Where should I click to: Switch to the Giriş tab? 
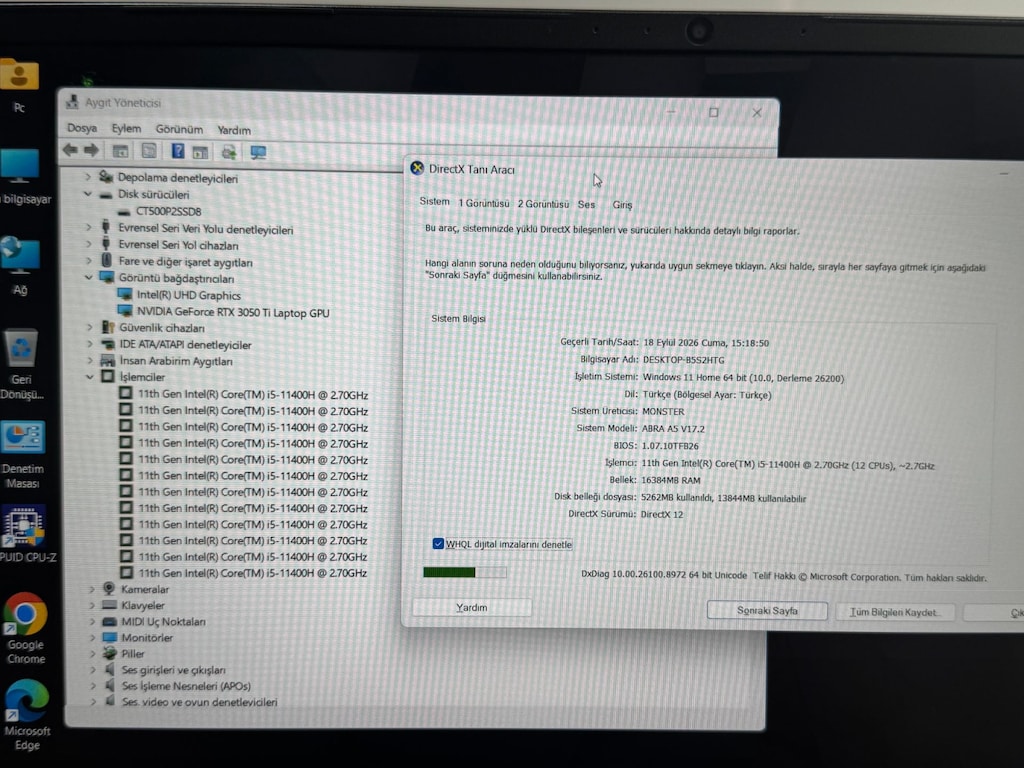[x=622, y=205]
